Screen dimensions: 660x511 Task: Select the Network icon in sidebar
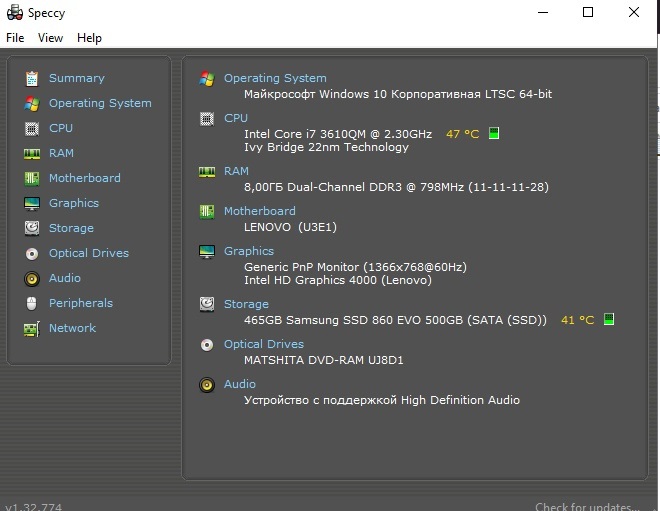pyautogui.click(x=31, y=328)
